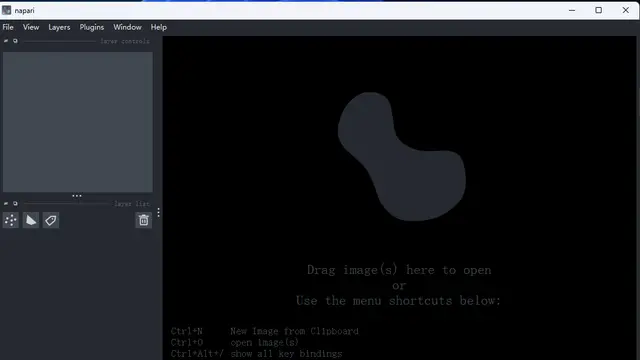The image size is (640, 360).
Task: Open the Layers menu
Action: 59,27
